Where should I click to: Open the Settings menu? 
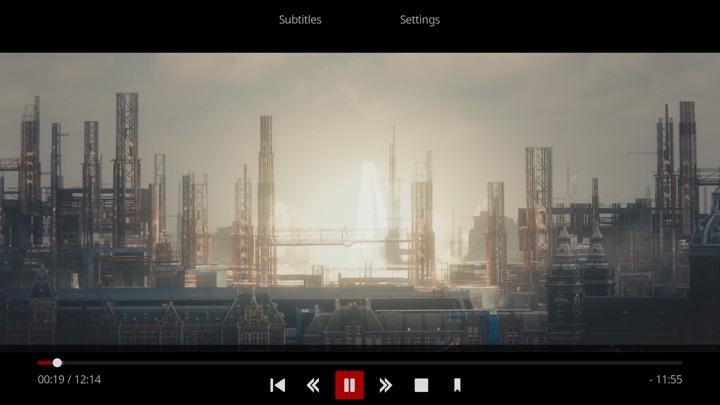pos(420,20)
